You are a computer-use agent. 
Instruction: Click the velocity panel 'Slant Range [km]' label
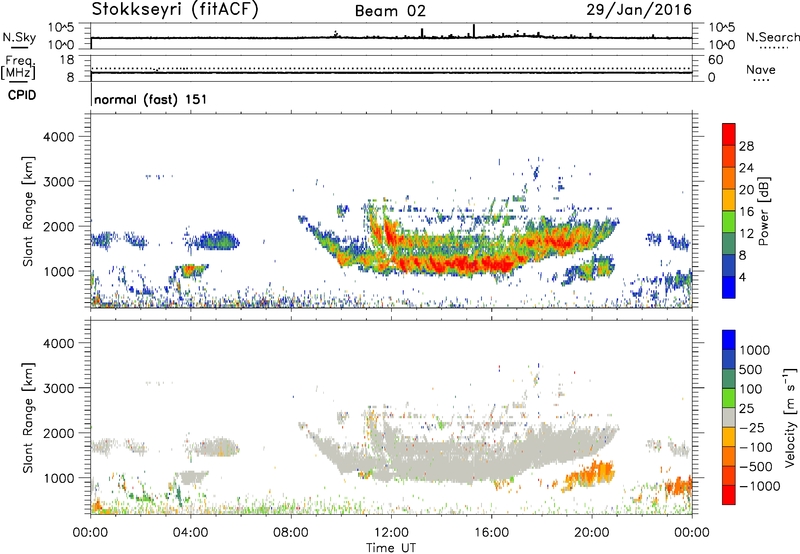click(28, 418)
